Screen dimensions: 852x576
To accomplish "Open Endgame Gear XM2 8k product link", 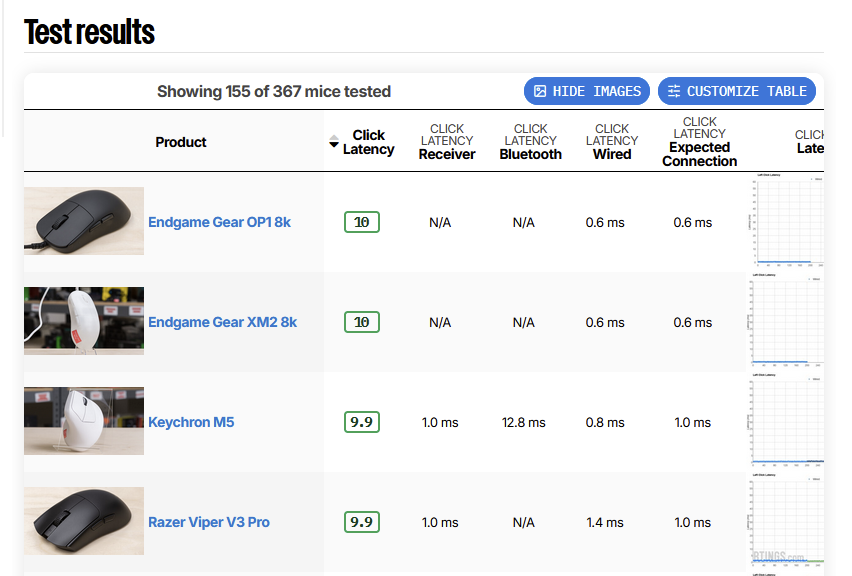I will (222, 322).
